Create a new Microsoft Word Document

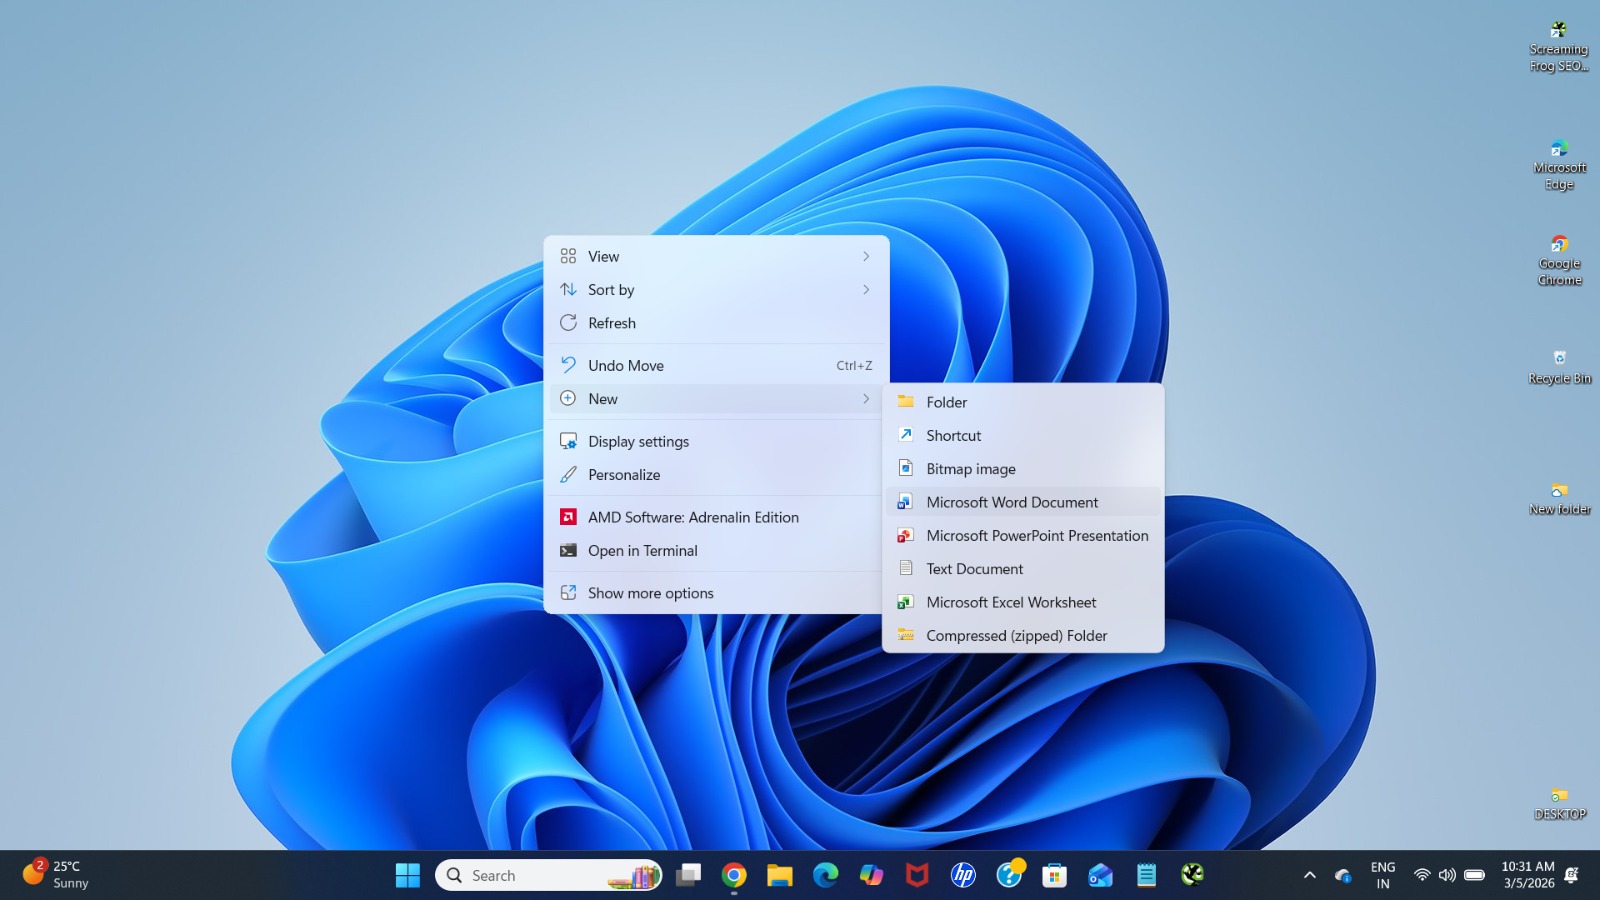tap(1012, 502)
